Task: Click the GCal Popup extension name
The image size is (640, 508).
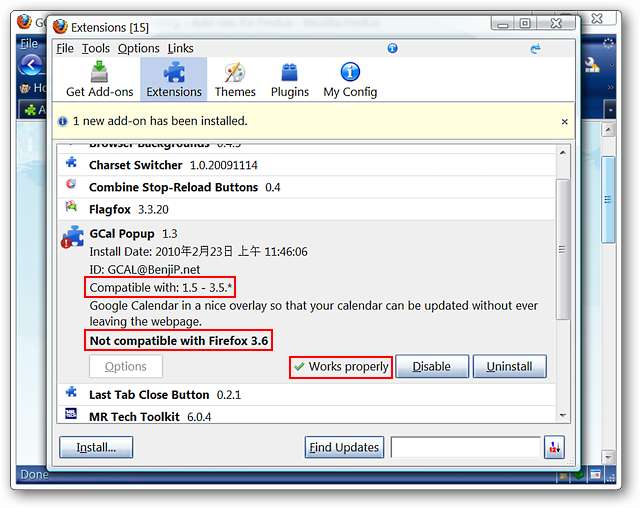Action: [122, 233]
